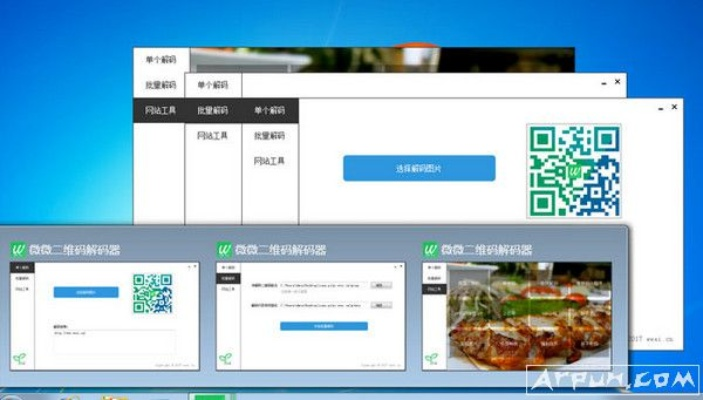
Task: Switch to the taskbar preview showing batch decode paths
Action: (311, 316)
